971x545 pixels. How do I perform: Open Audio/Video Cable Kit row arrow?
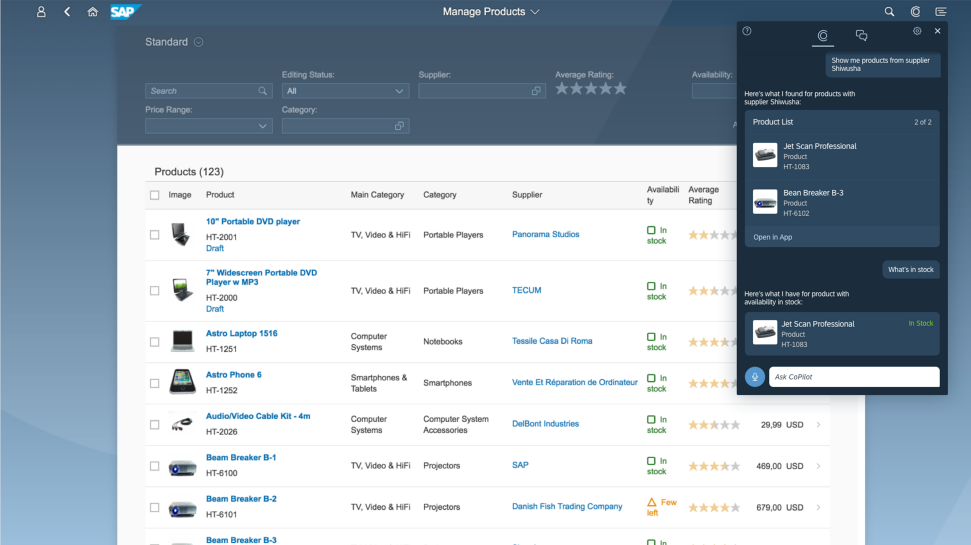[818, 425]
